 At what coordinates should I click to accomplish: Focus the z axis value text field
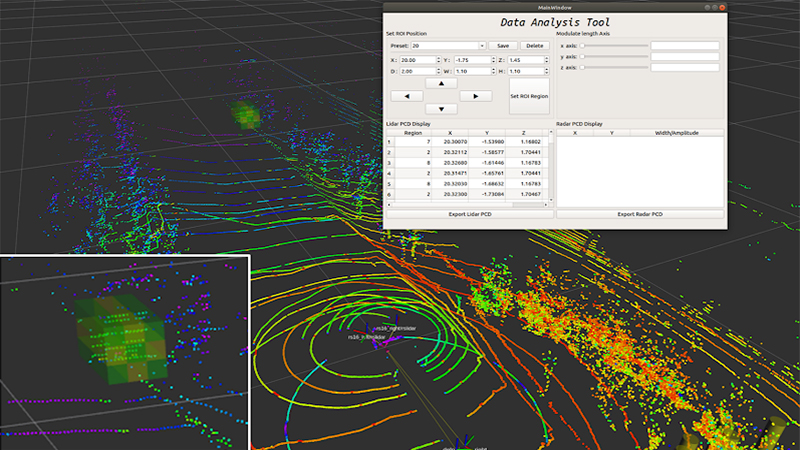coord(685,67)
